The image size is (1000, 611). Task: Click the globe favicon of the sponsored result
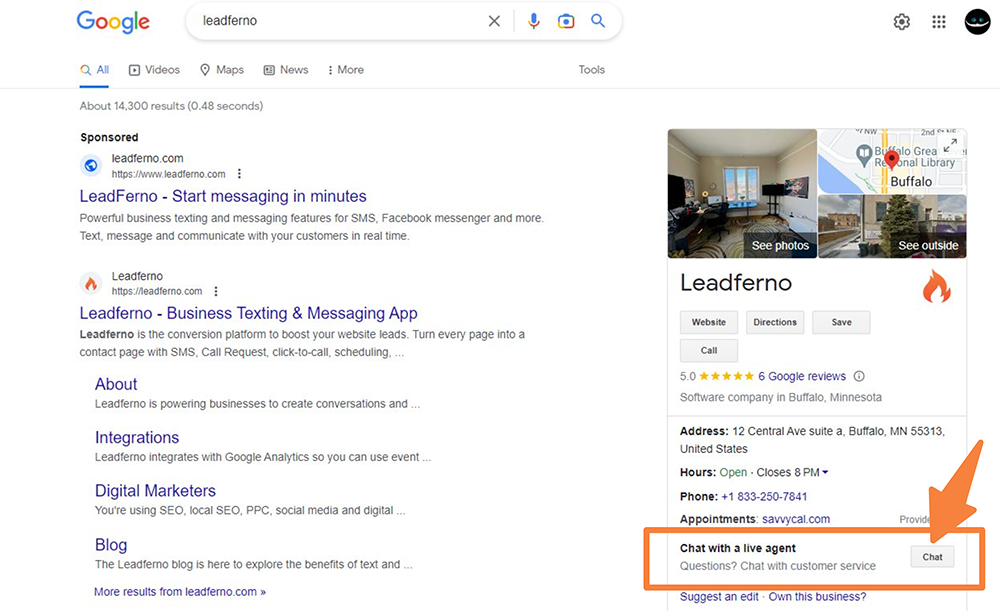click(91, 165)
